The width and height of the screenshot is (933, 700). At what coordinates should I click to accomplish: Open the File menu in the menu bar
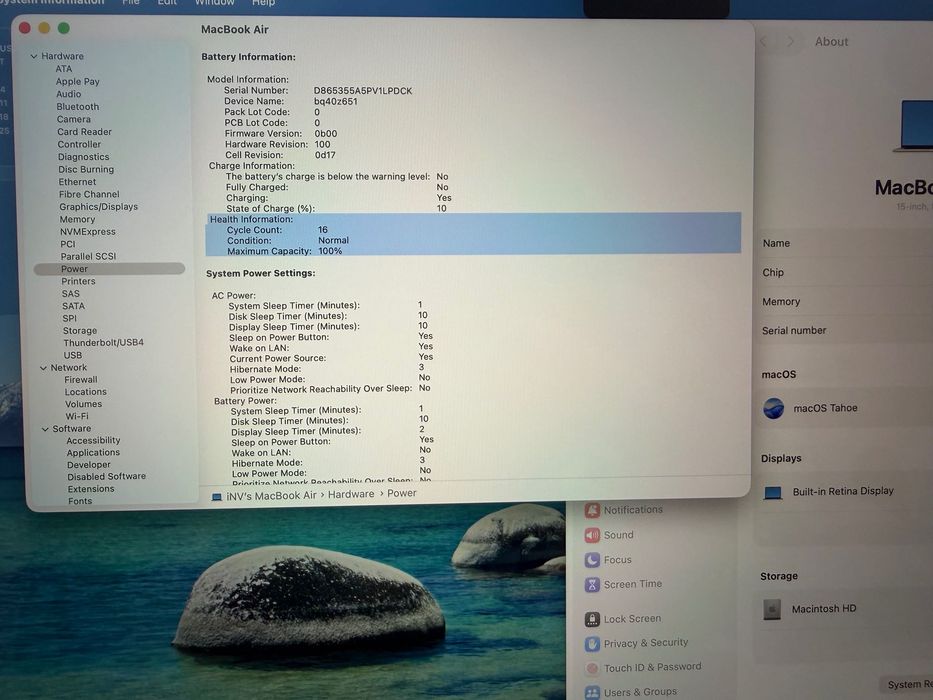[x=131, y=3]
